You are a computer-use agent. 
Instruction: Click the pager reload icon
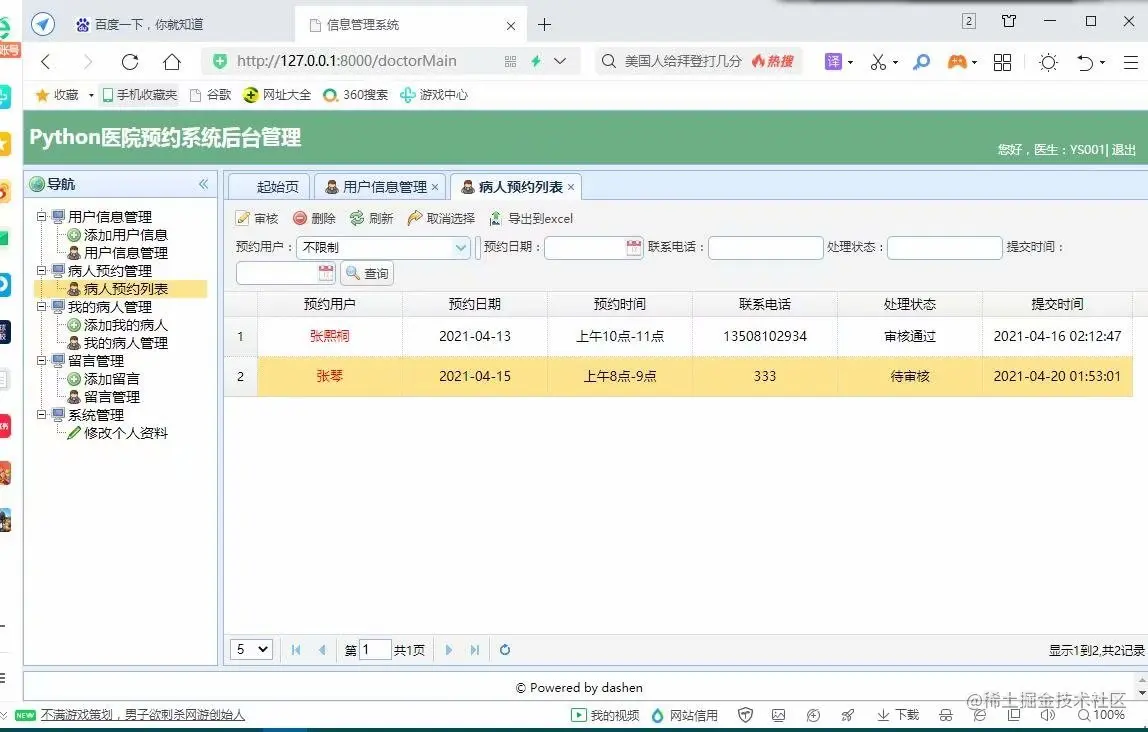click(x=504, y=649)
